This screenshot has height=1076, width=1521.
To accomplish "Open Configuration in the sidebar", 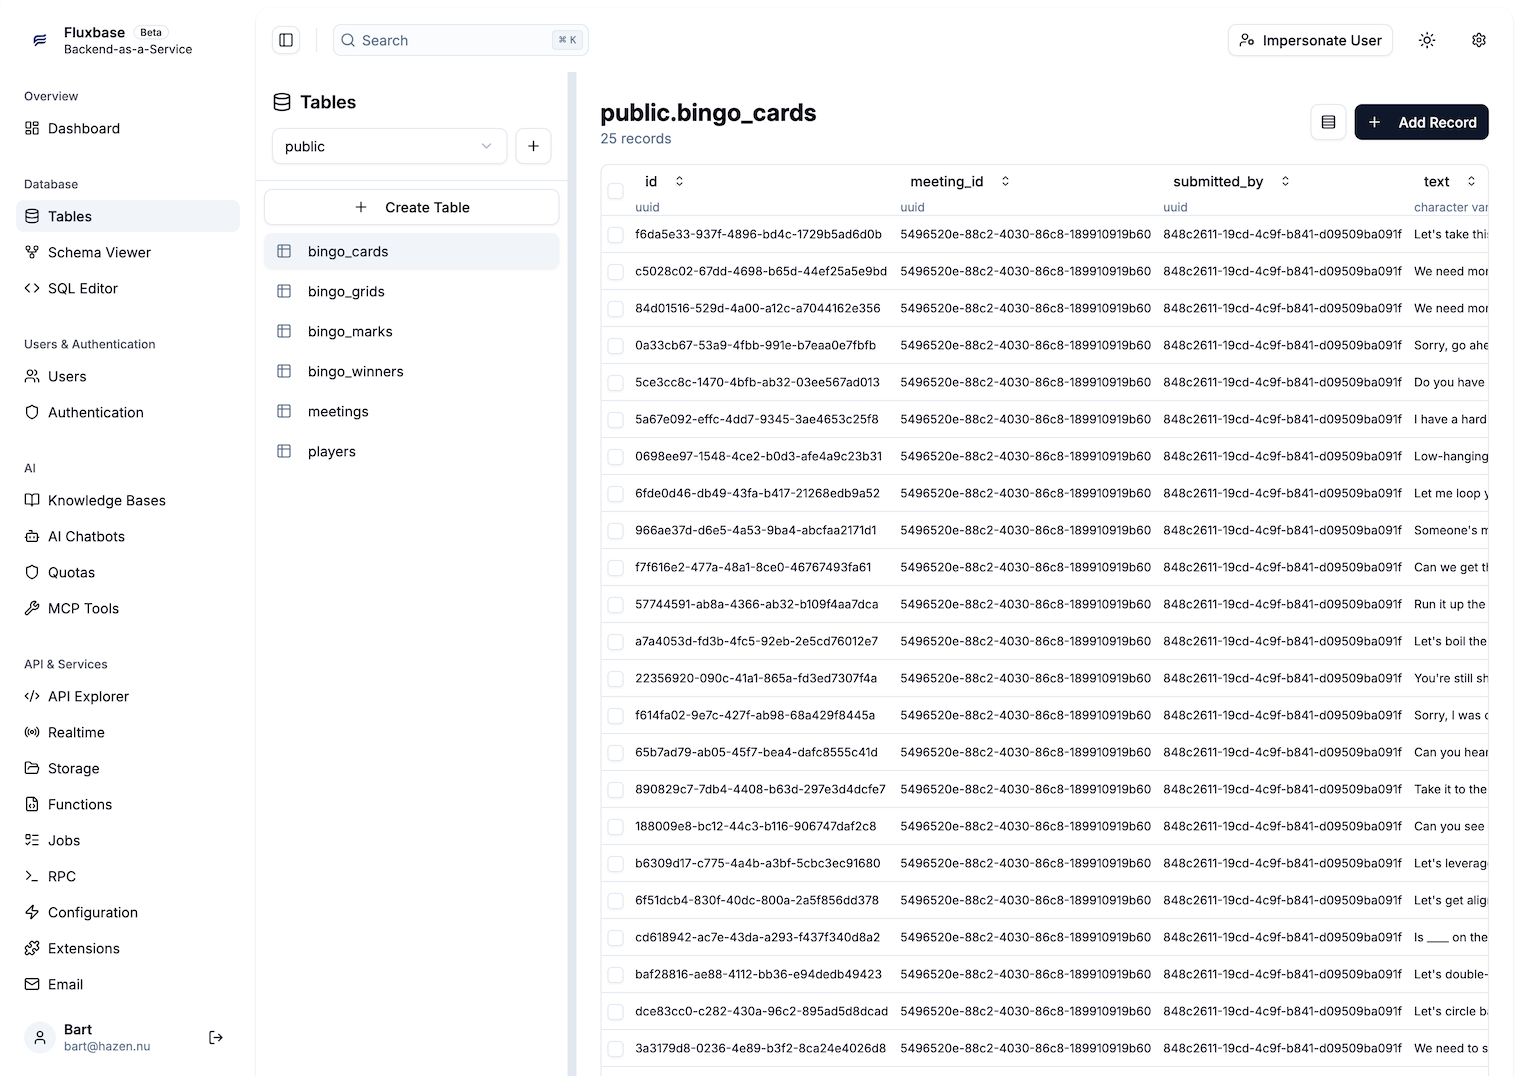I will [128, 912].
